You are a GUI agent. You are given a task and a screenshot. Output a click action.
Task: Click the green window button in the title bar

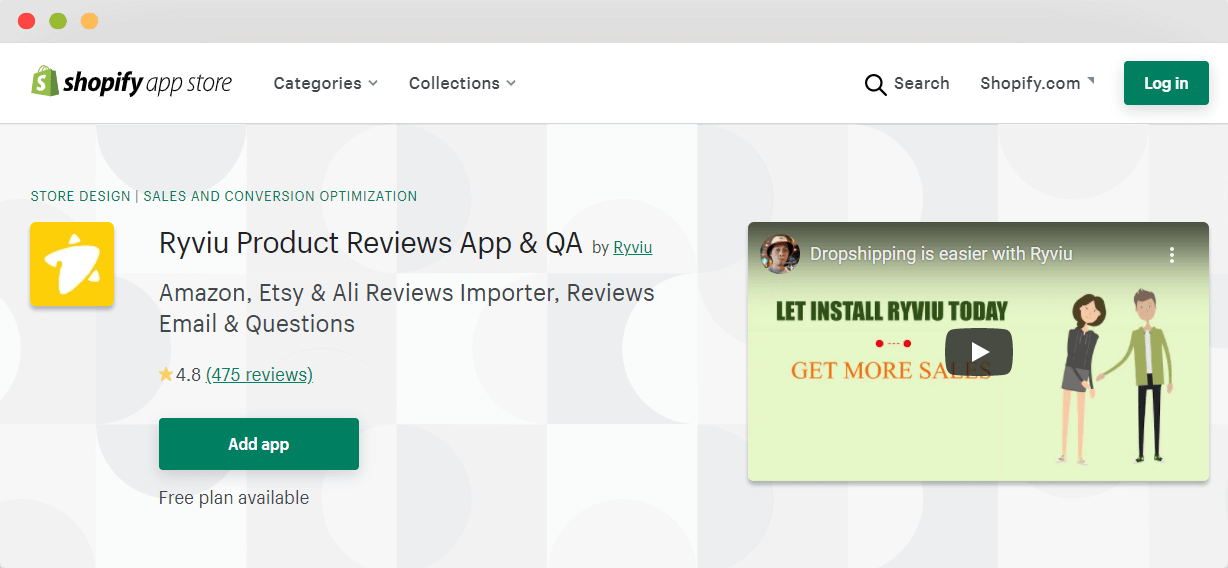coord(58,21)
